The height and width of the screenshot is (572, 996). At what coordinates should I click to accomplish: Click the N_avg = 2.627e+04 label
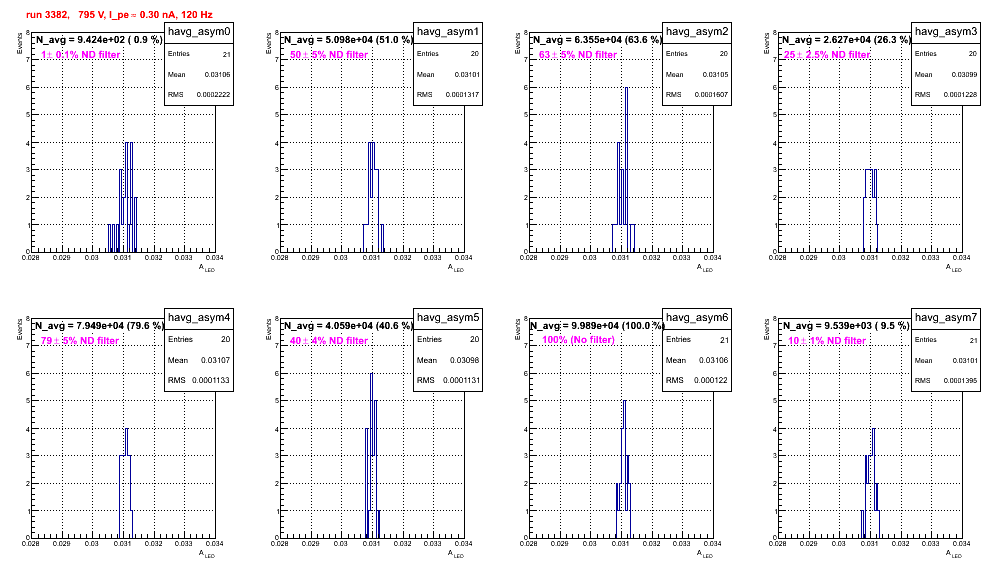(846, 40)
